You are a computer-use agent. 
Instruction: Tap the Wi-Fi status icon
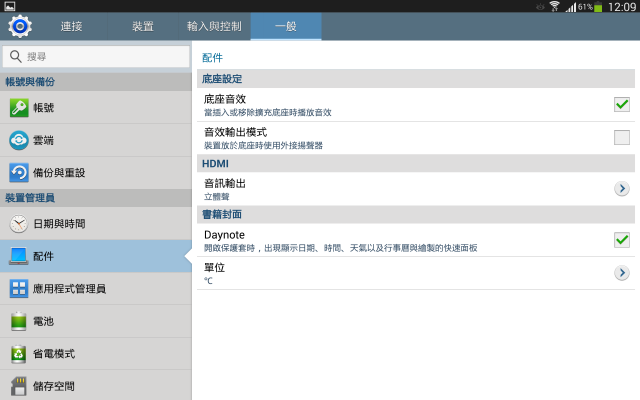[x=554, y=6]
